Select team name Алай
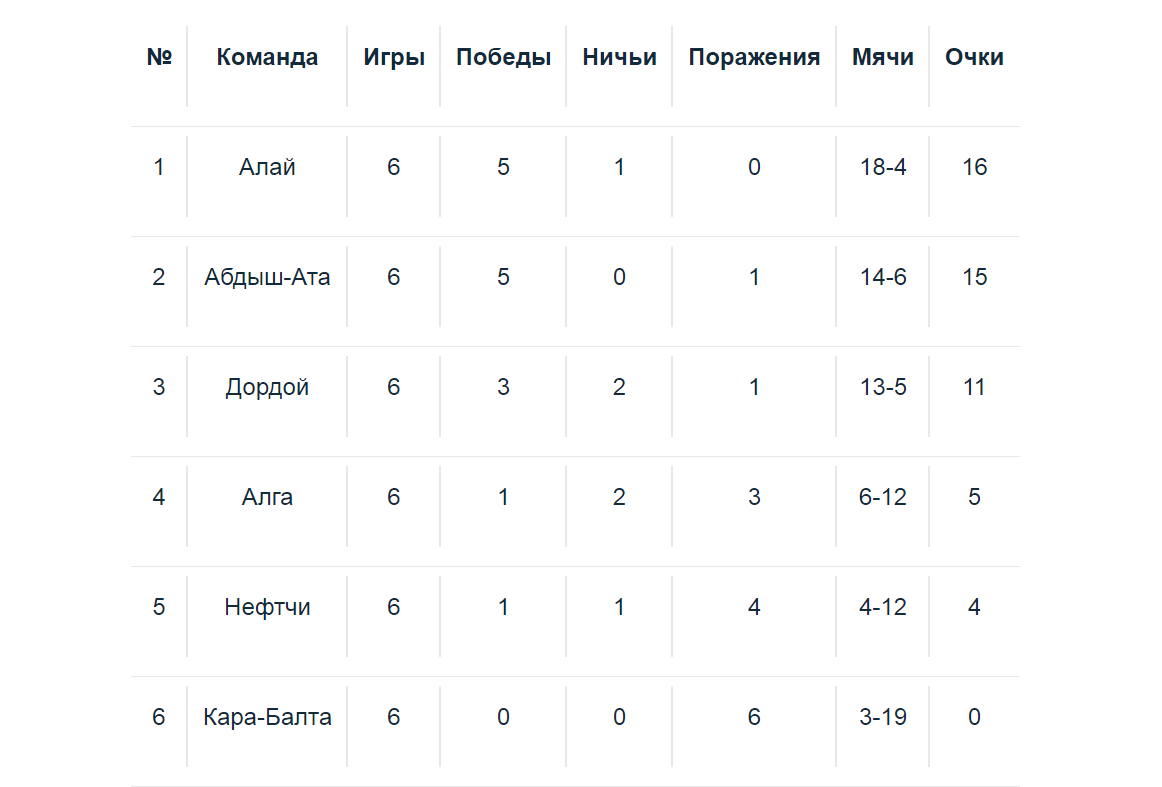This screenshot has height=787, width=1162. pos(267,167)
